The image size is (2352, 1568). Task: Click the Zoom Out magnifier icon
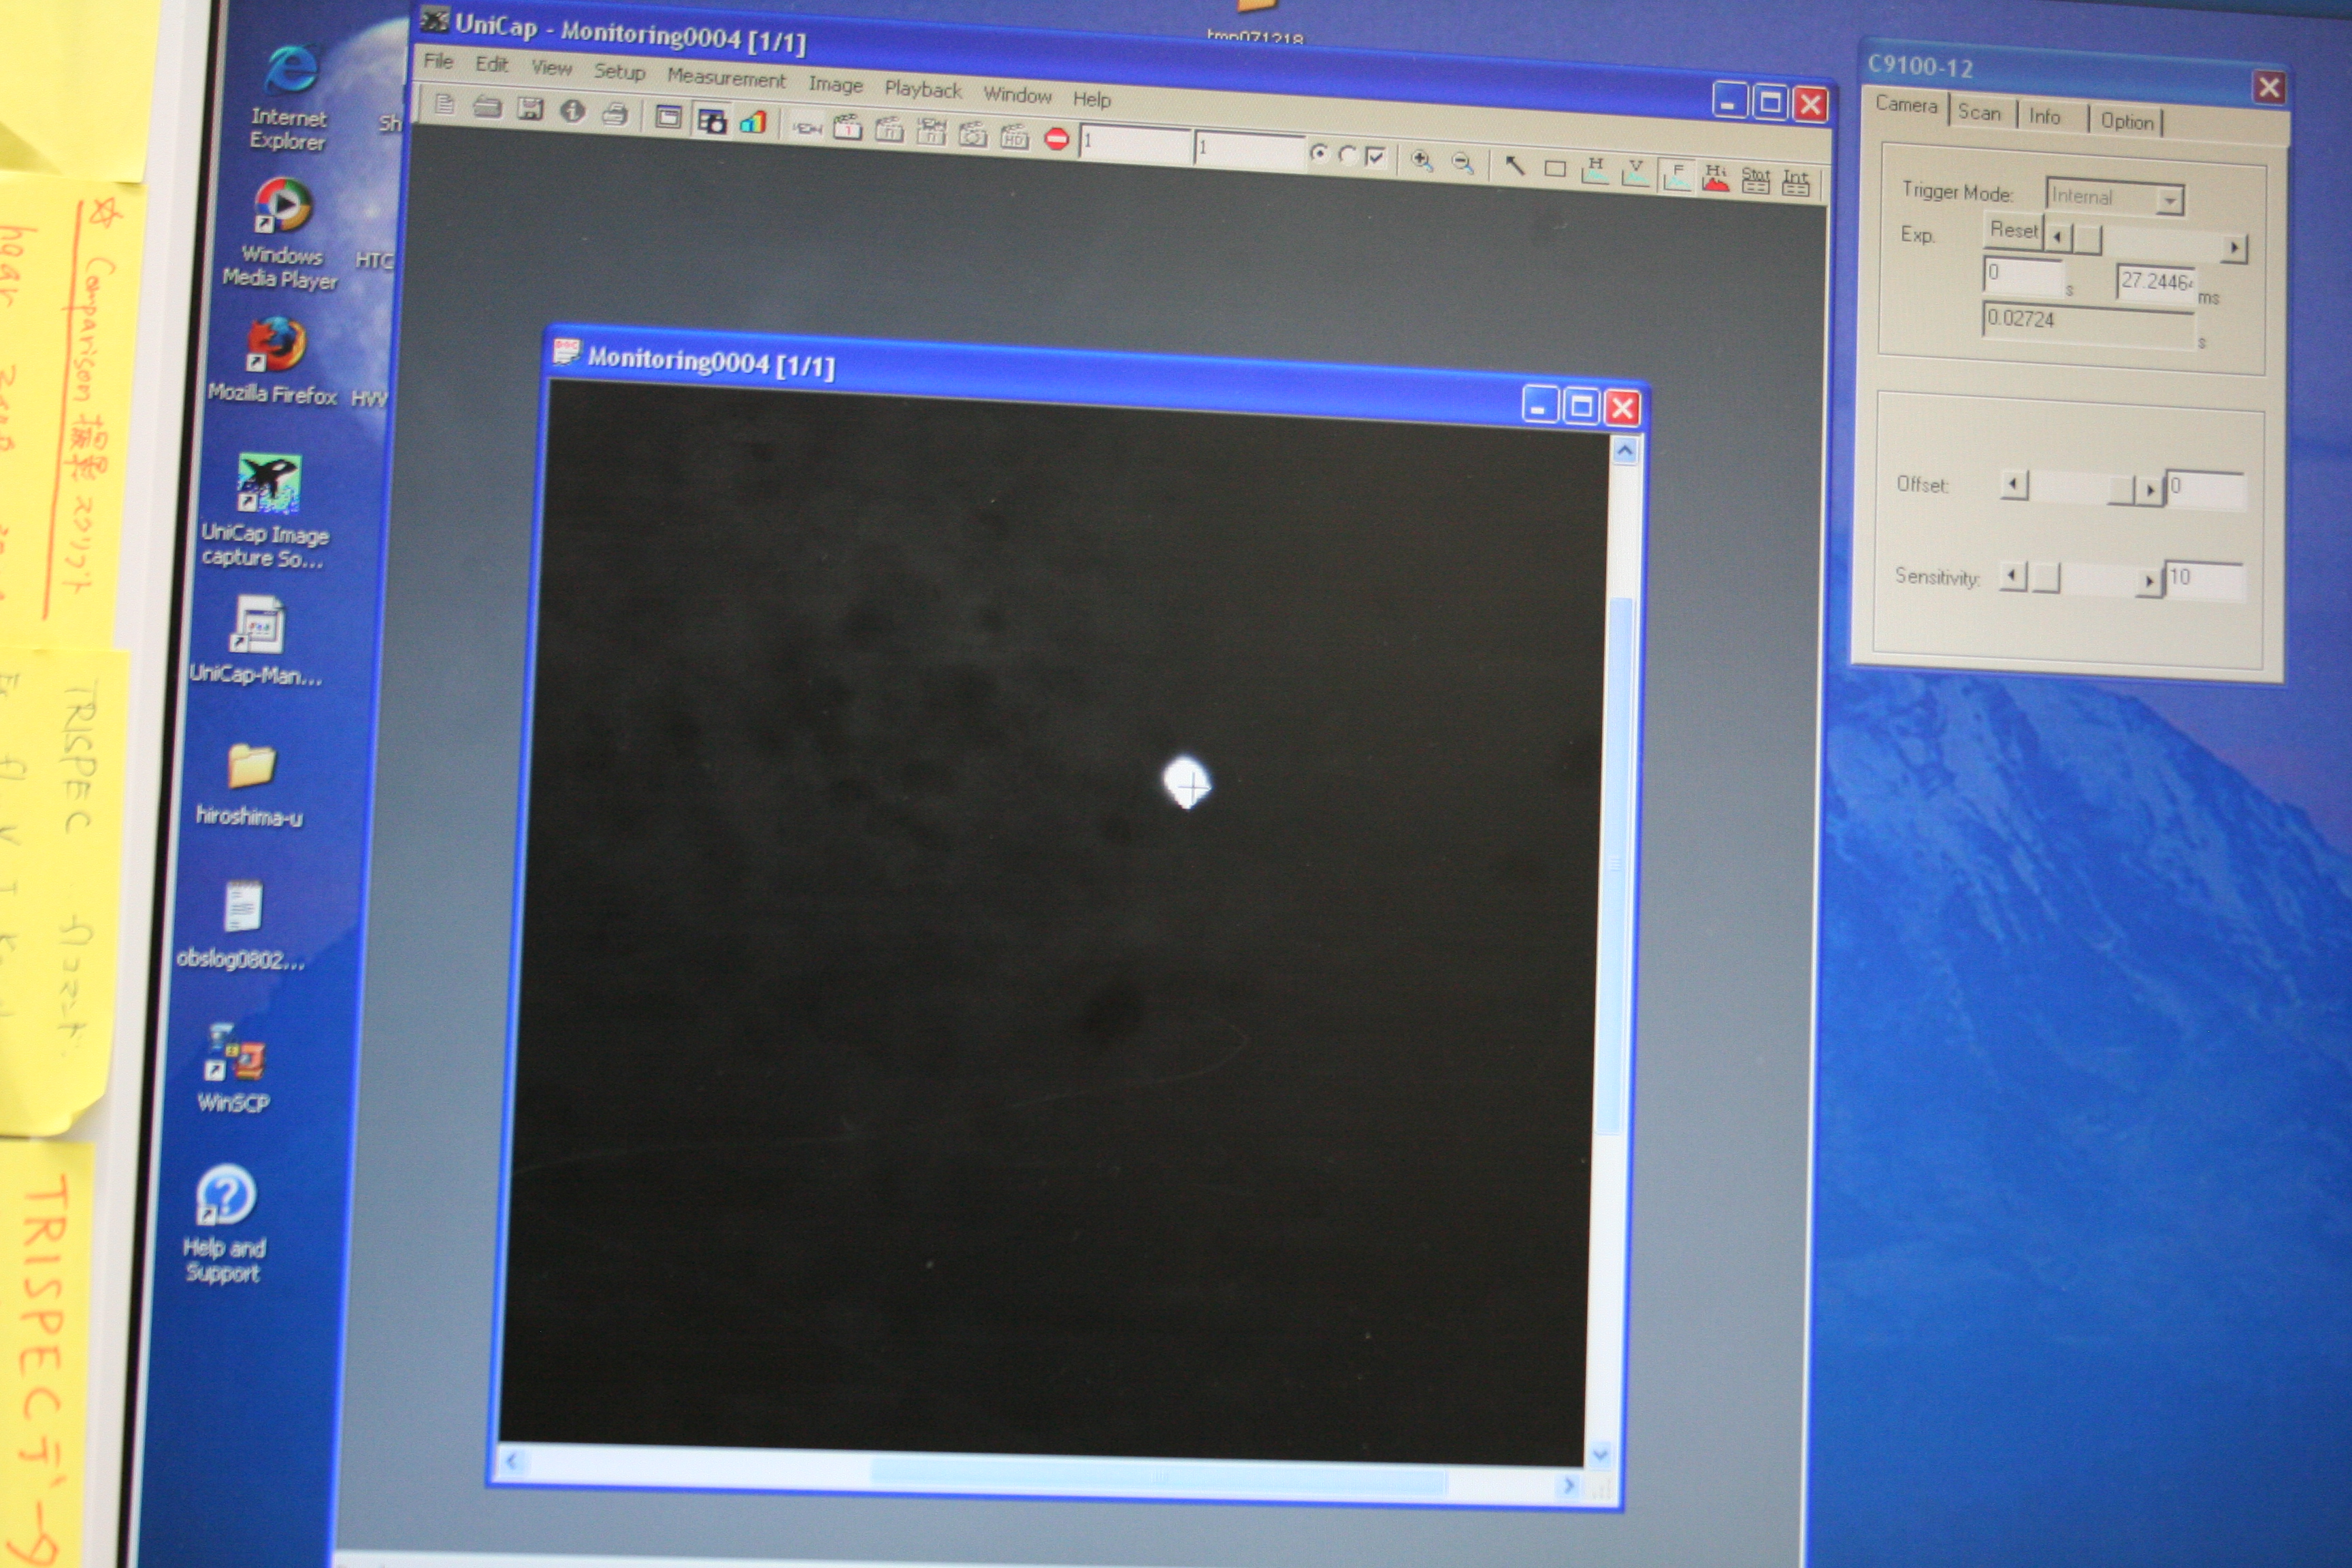(x=1462, y=162)
